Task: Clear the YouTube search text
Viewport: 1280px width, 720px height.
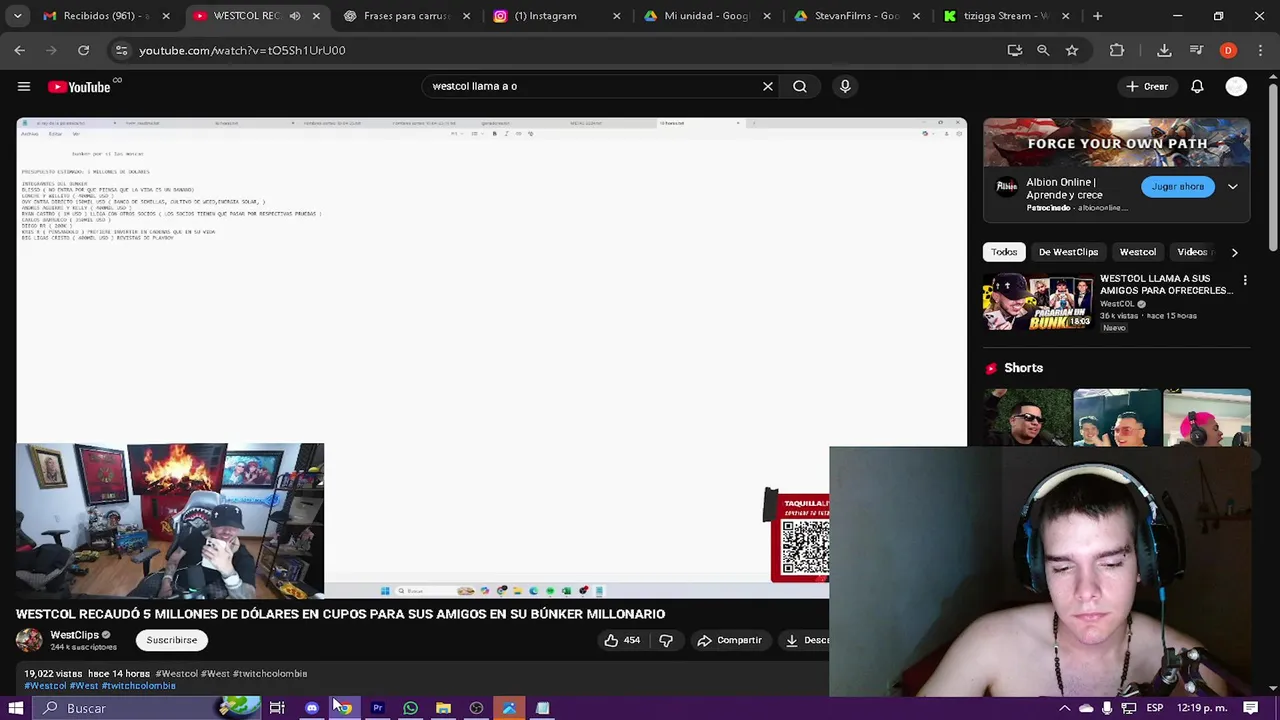Action: (768, 86)
